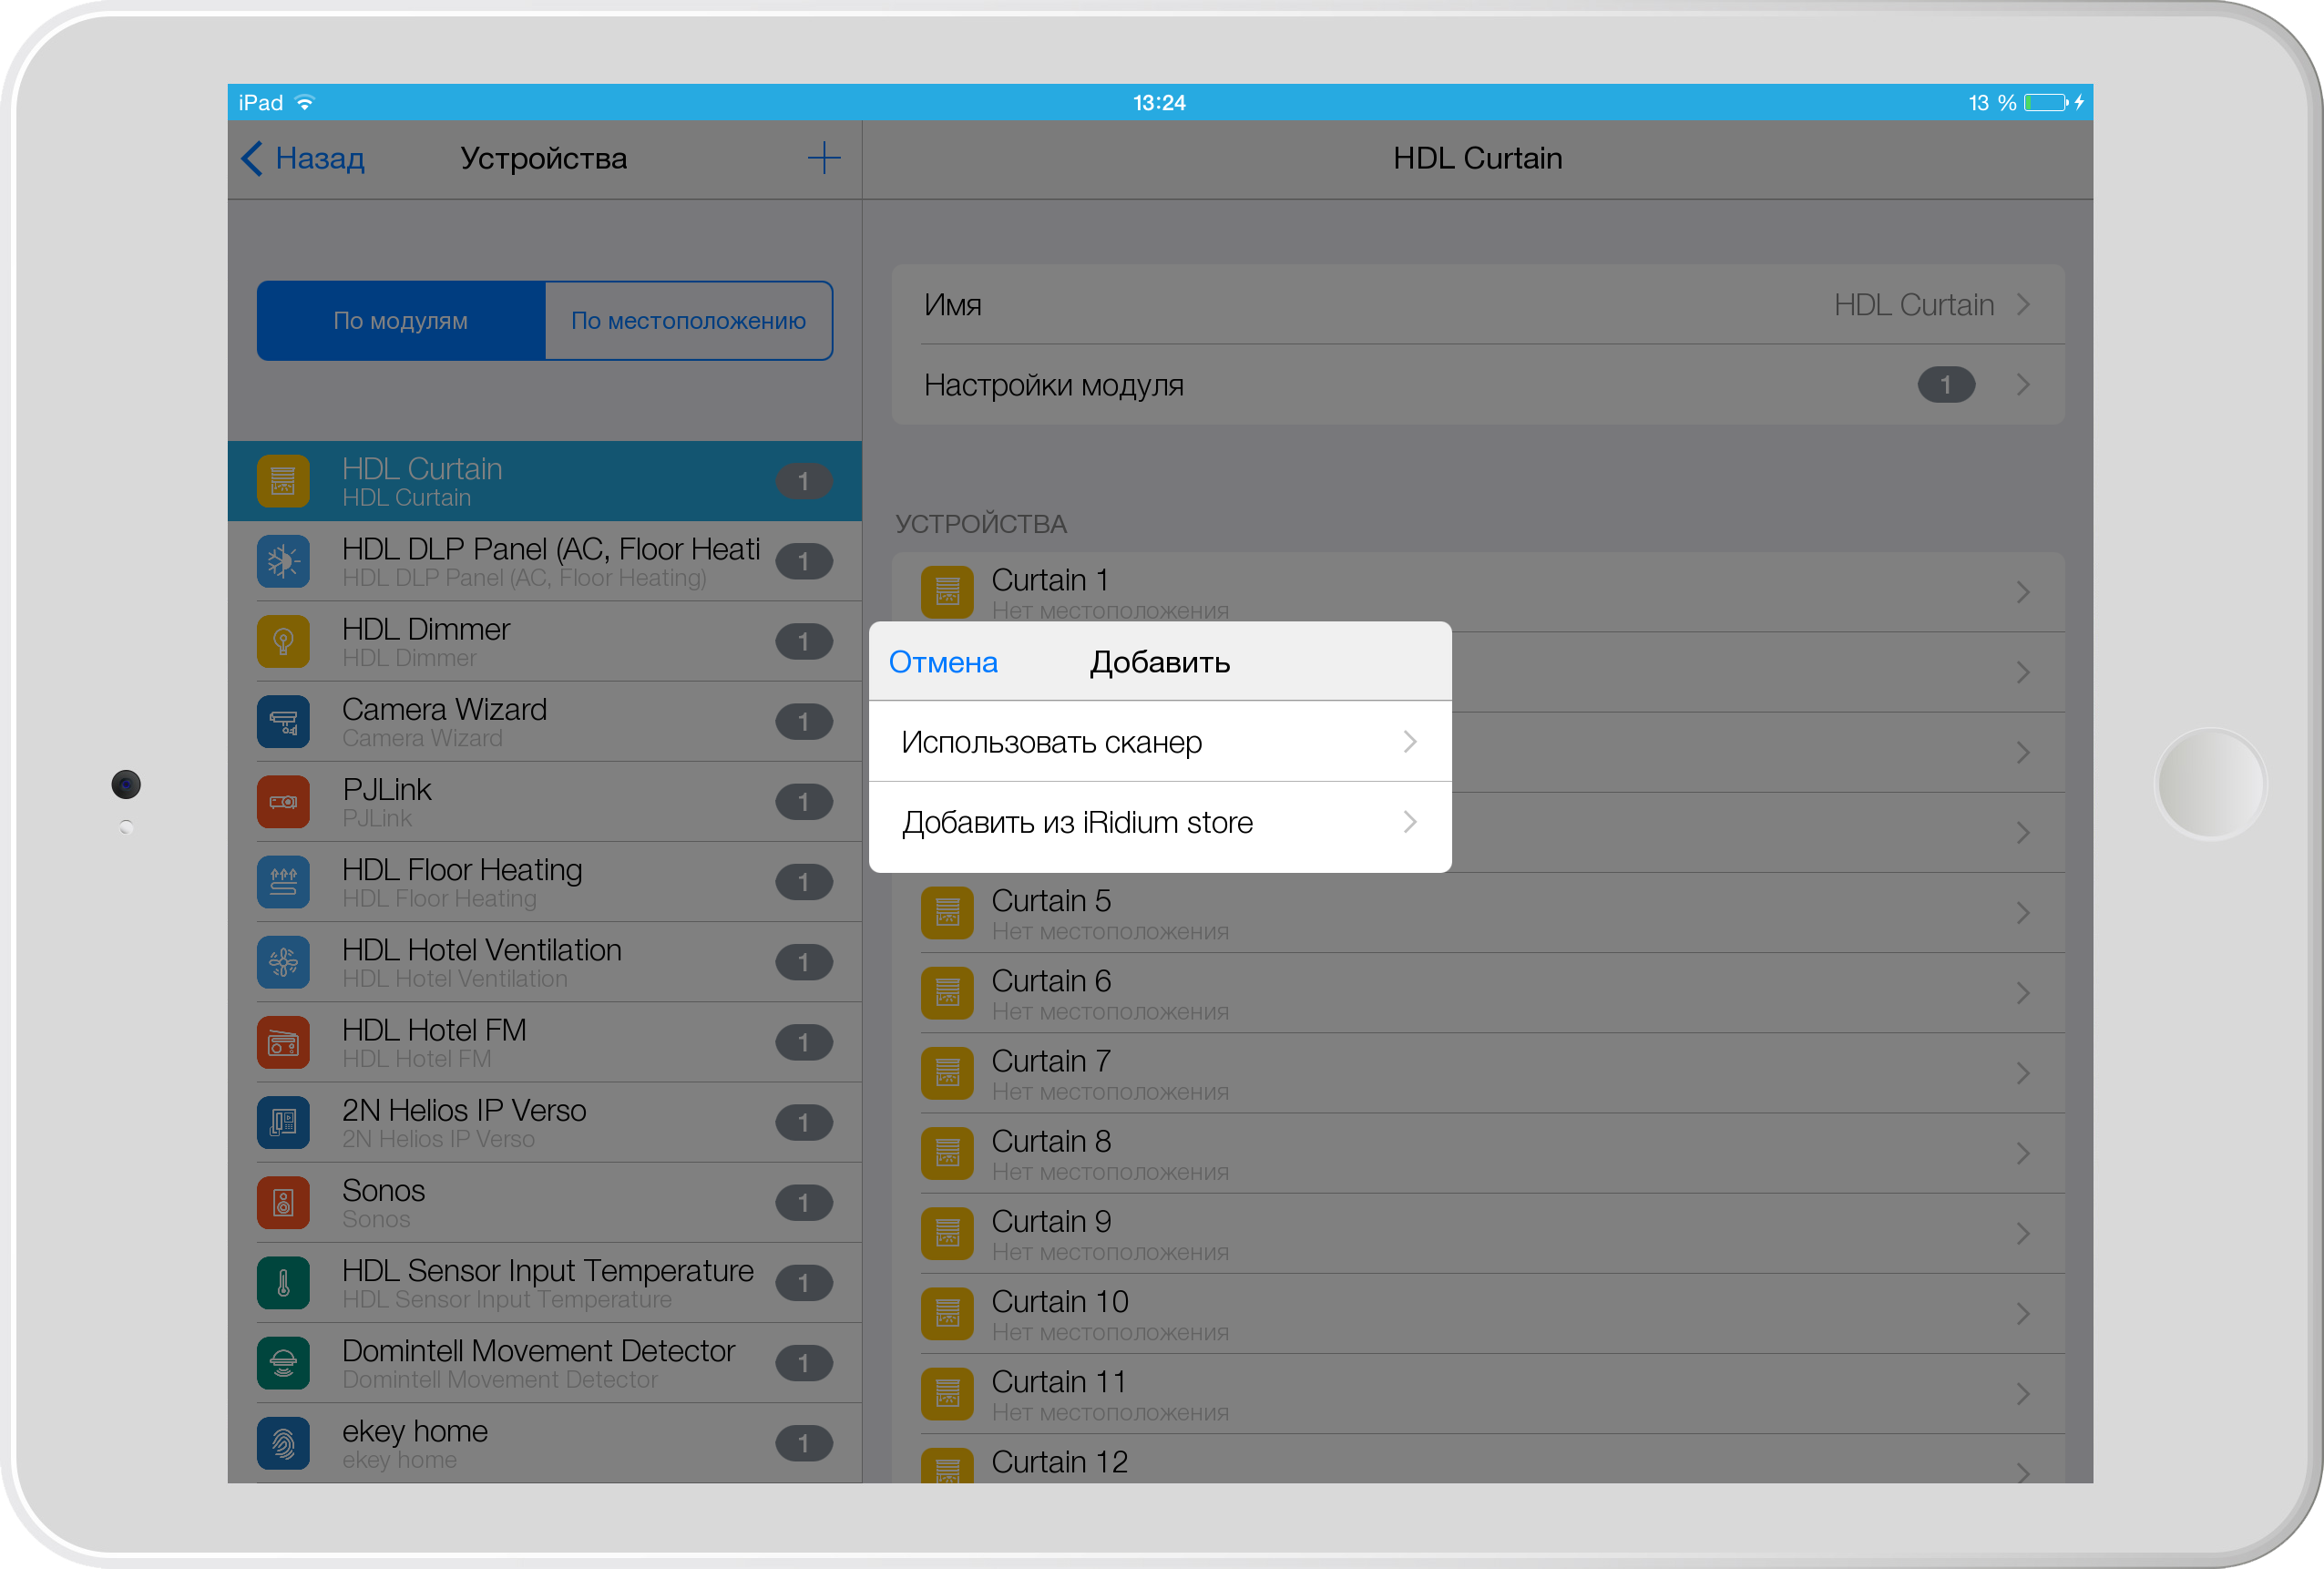Open the Имя name setting chevron
2324x1569 pixels.
pyautogui.click(x=2023, y=305)
